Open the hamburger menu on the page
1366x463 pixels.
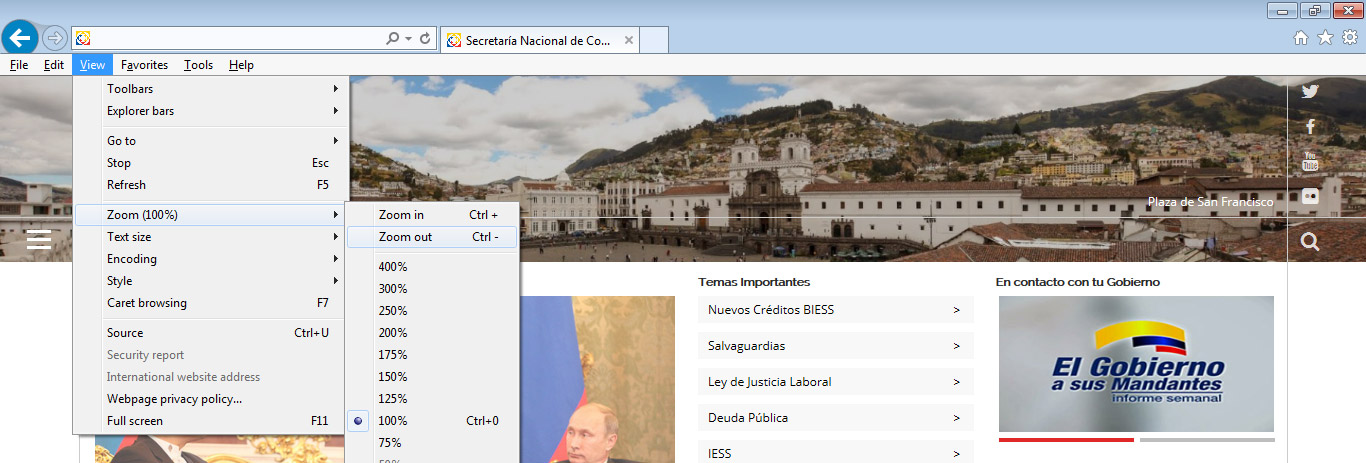[x=39, y=240]
